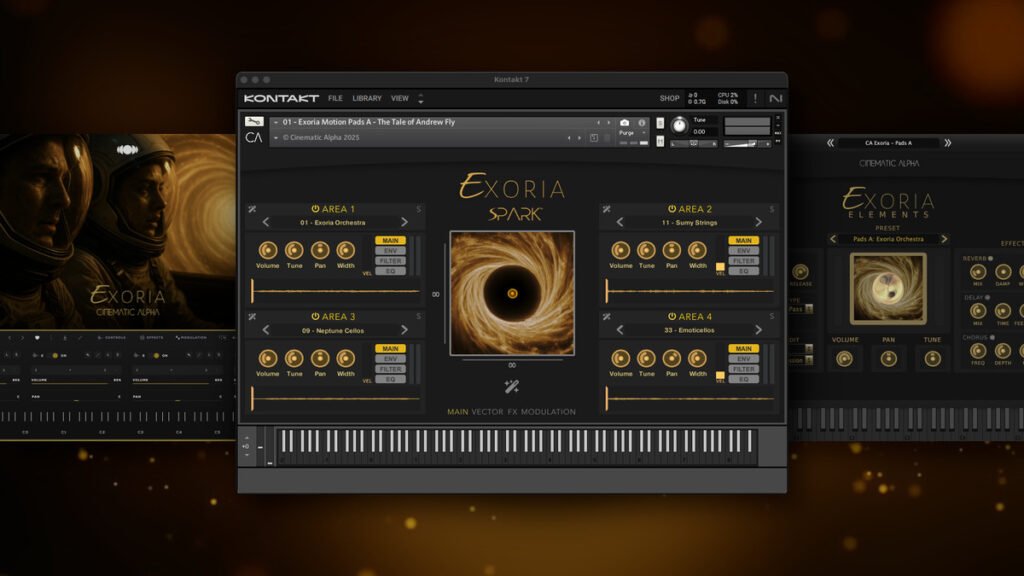
Task: Open the Kontakt alert exclamation icon
Action: pos(755,98)
